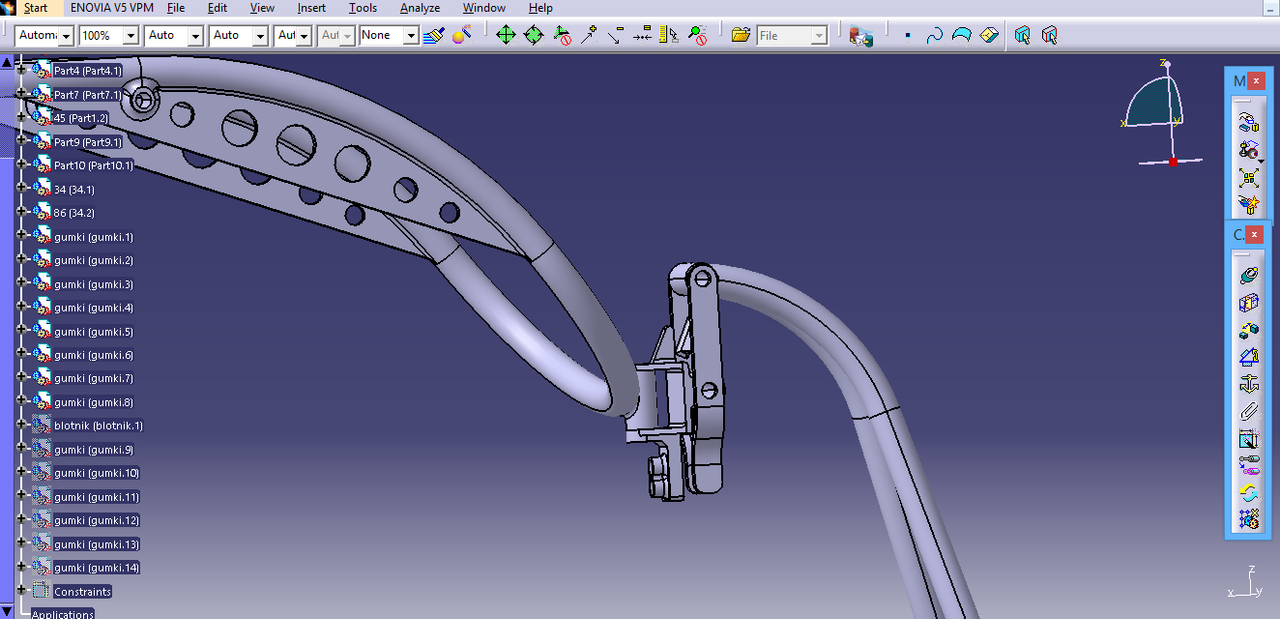Click the yellow open folder icon
This screenshot has height=619, width=1280.
coord(741,35)
